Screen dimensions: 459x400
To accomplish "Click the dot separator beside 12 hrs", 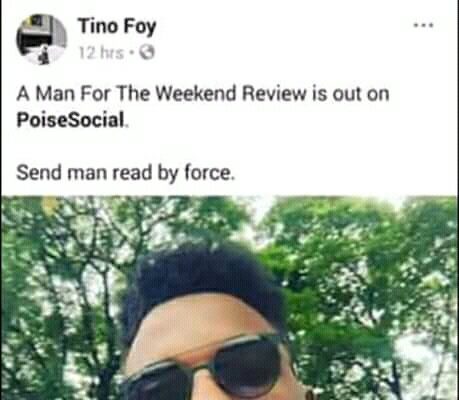I will [132, 53].
